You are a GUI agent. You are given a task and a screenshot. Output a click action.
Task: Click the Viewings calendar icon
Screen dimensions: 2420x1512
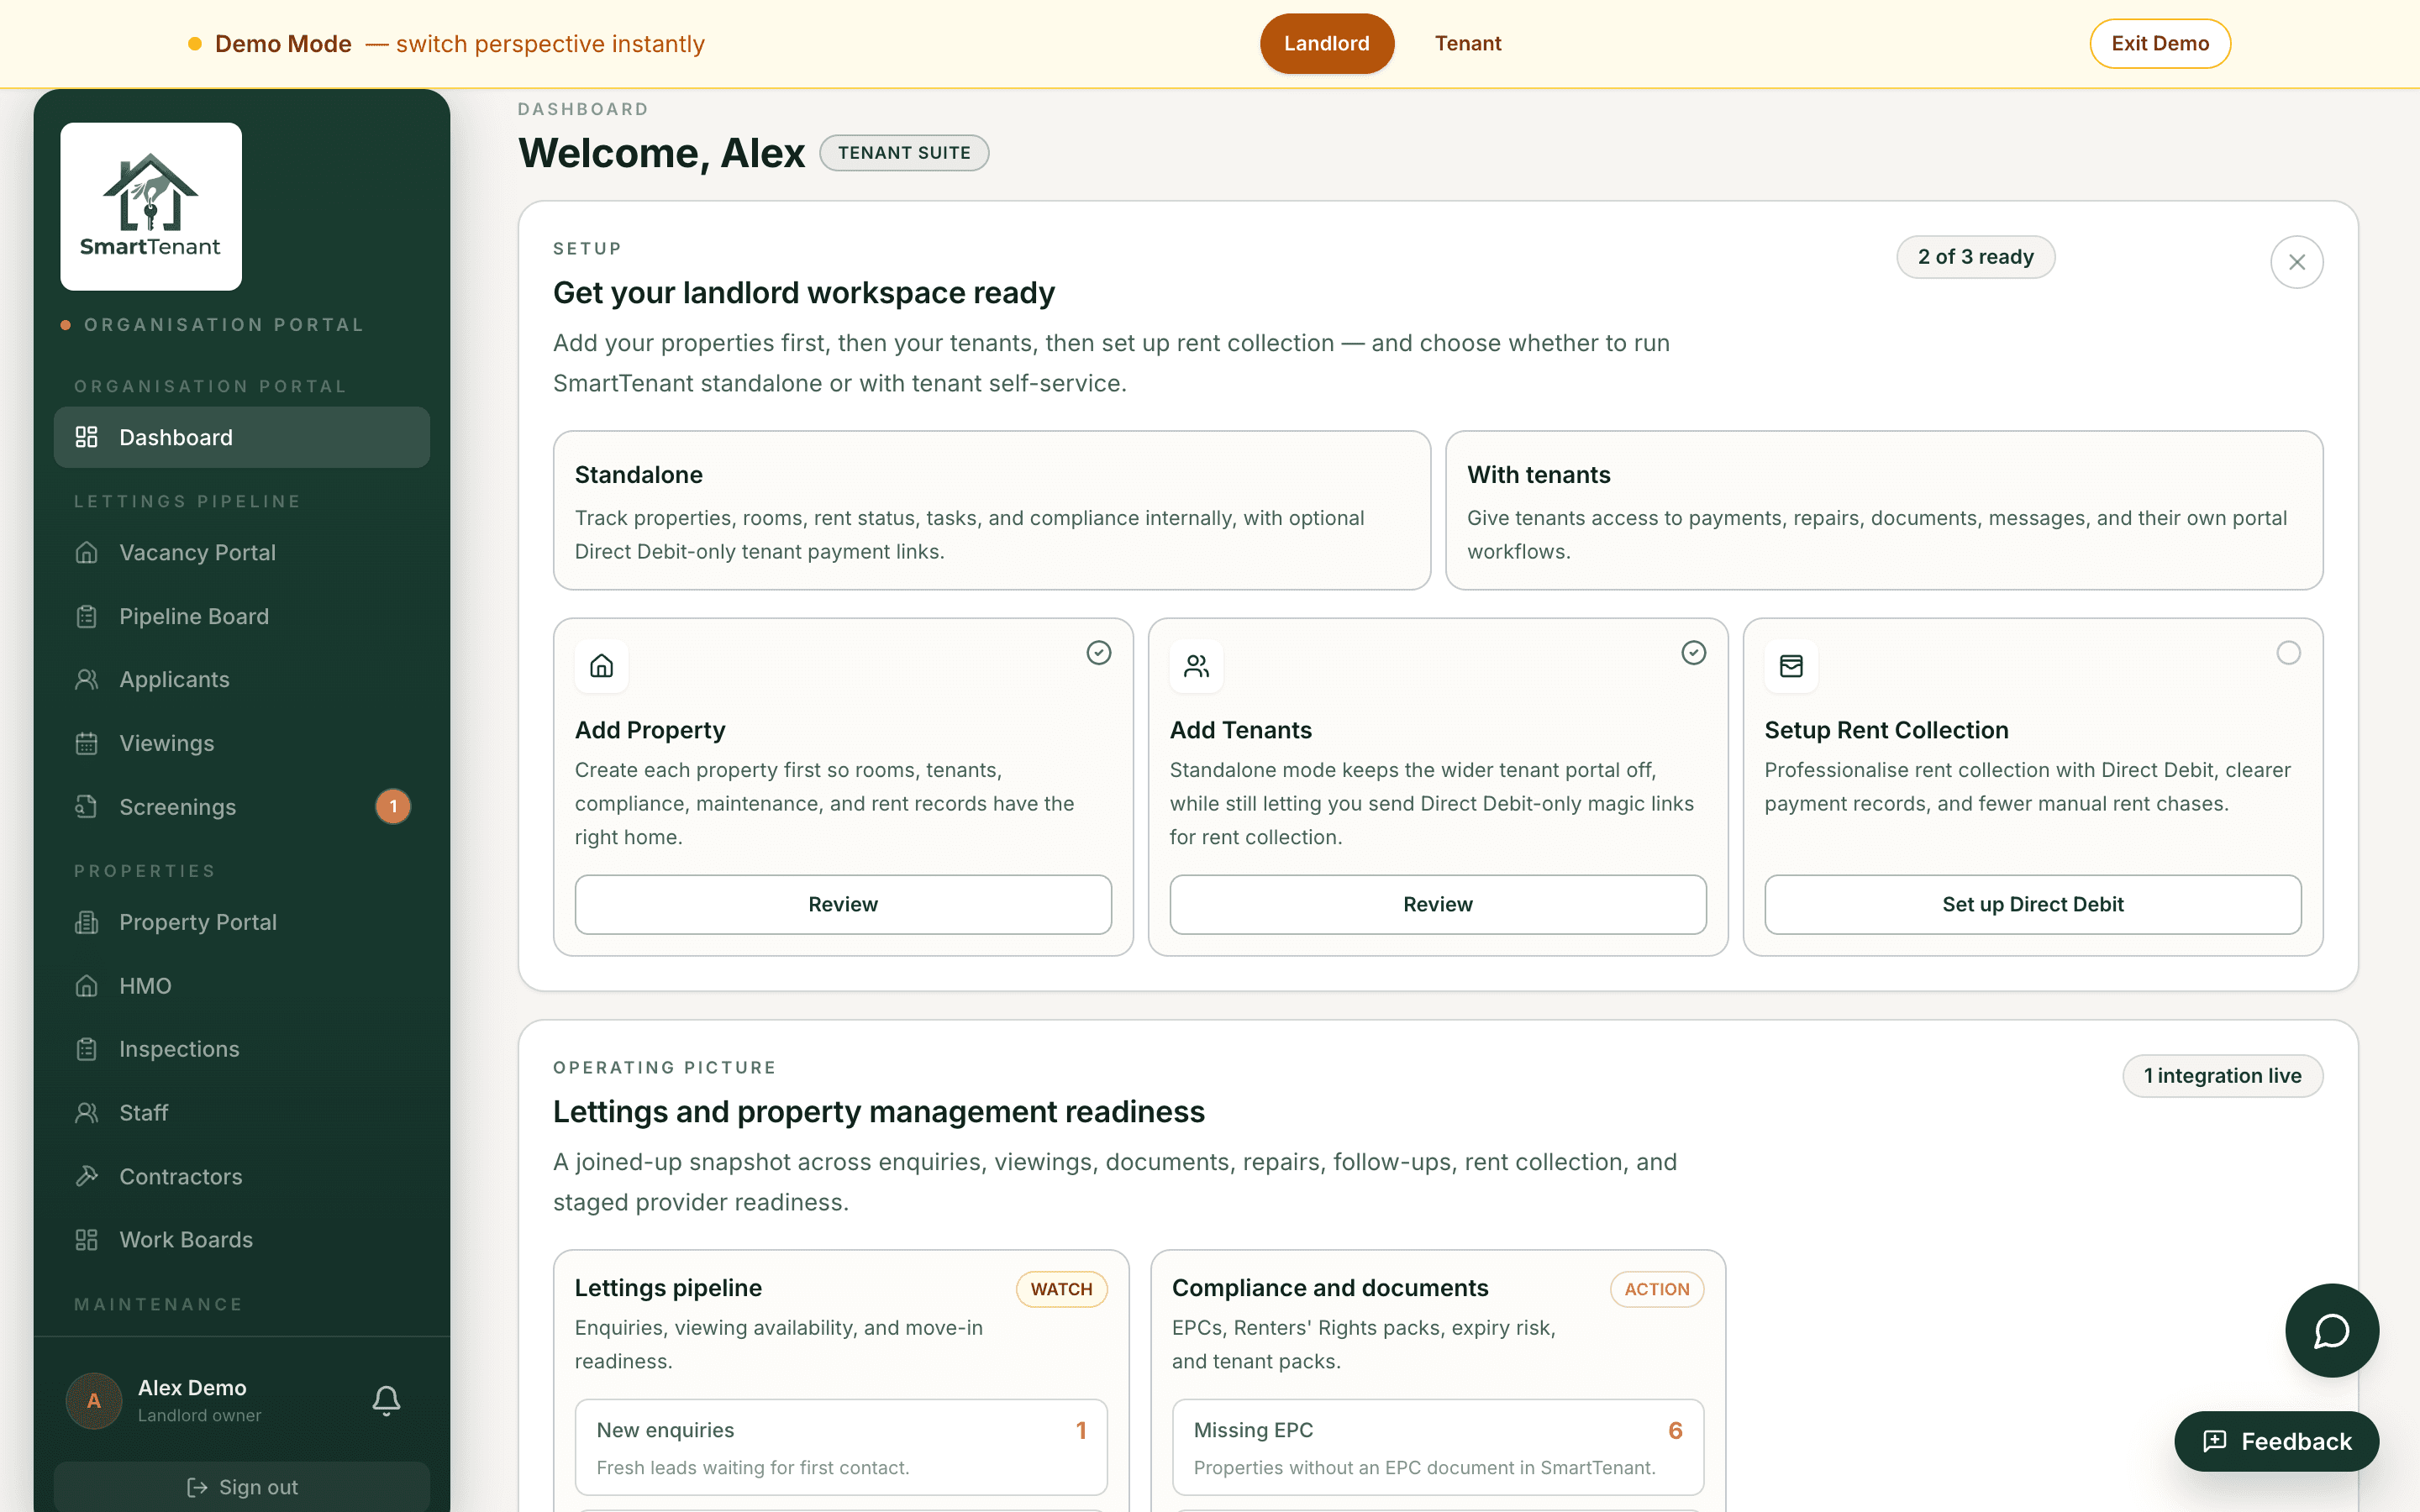87,743
